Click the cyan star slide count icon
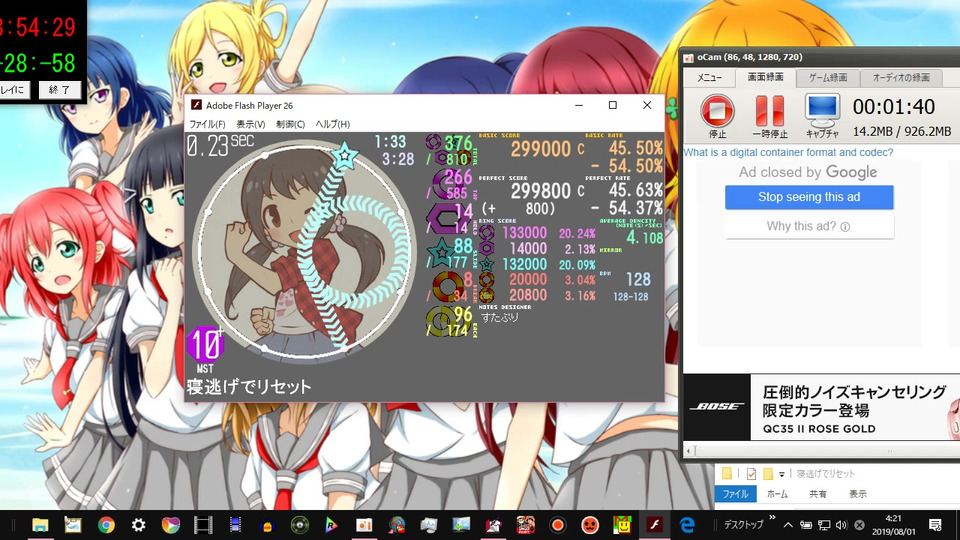960x540 pixels. coord(441,253)
